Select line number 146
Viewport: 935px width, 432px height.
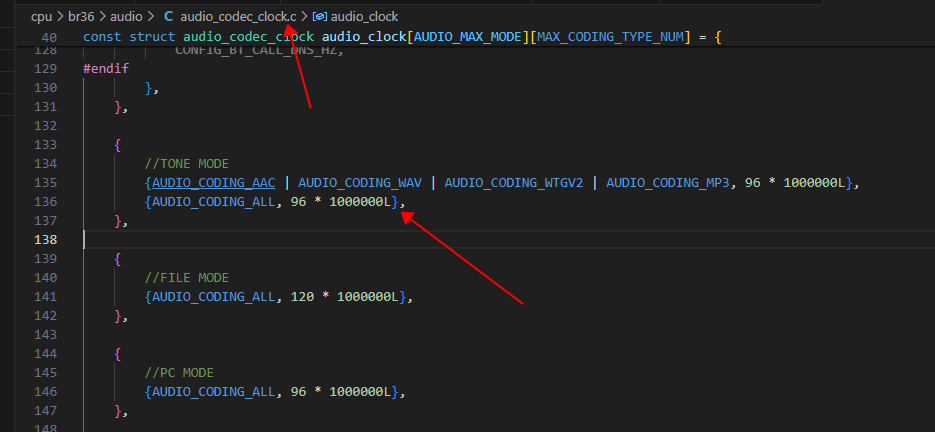pos(45,392)
